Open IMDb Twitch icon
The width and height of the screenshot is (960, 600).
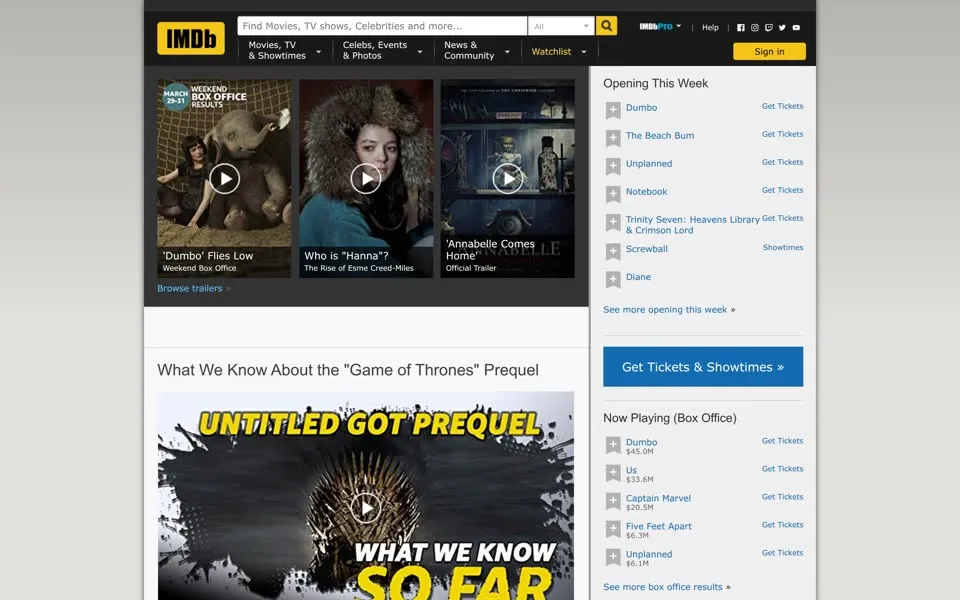point(769,28)
